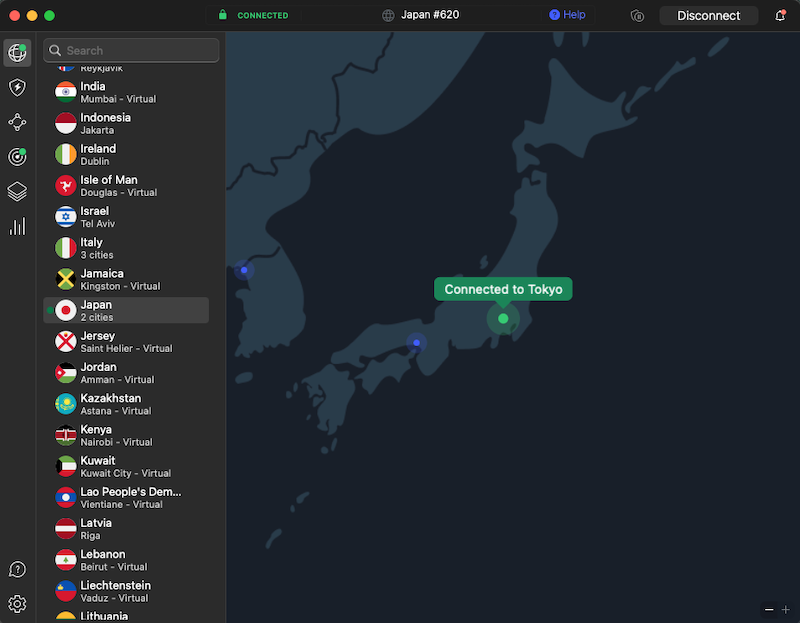800x623 pixels.
Task: Zoom out the map with minus button
Action: point(769,609)
